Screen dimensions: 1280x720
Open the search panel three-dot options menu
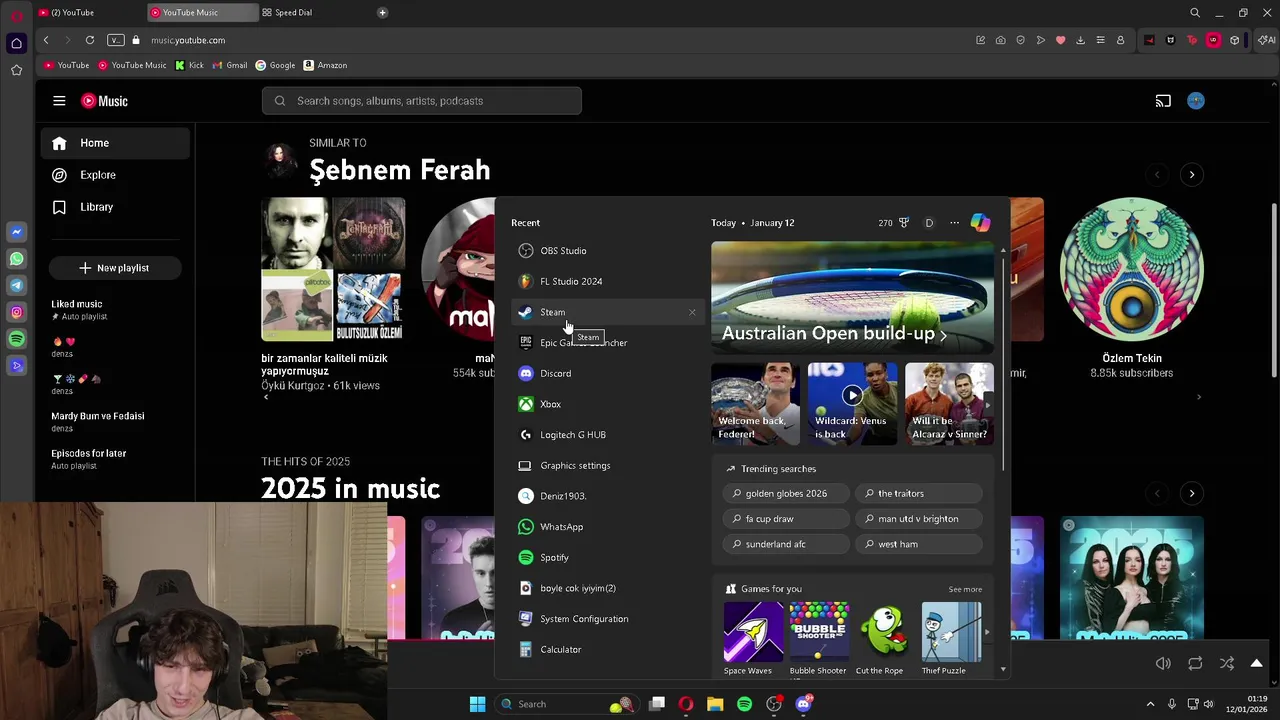954,223
